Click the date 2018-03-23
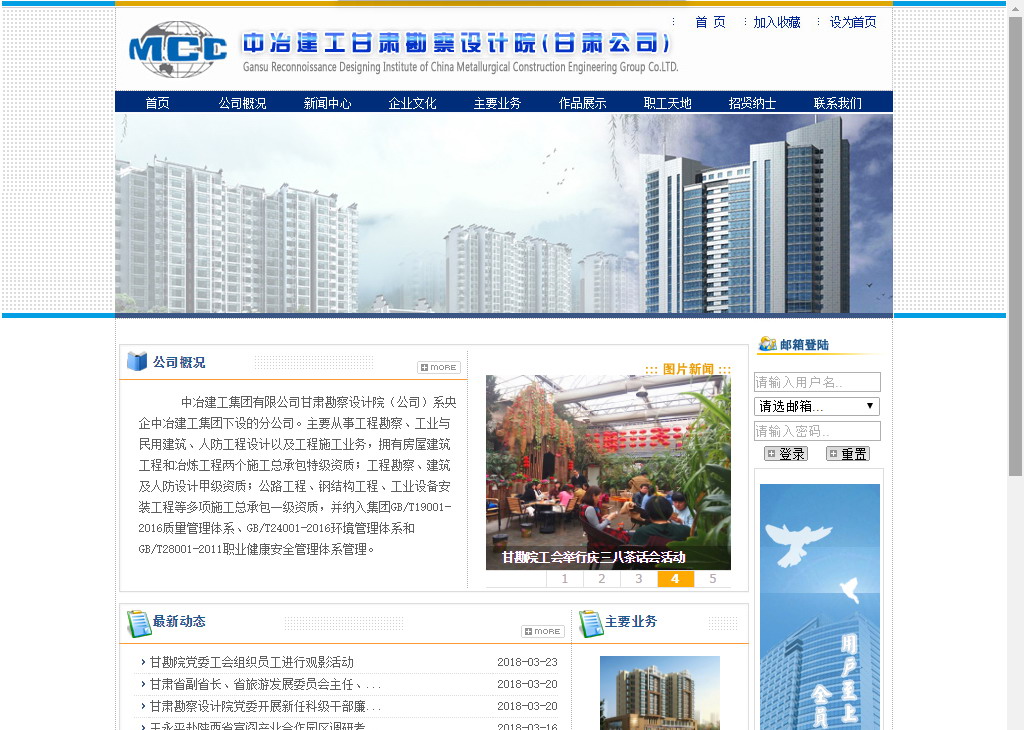Viewport: 1024px width, 730px height. [527, 662]
